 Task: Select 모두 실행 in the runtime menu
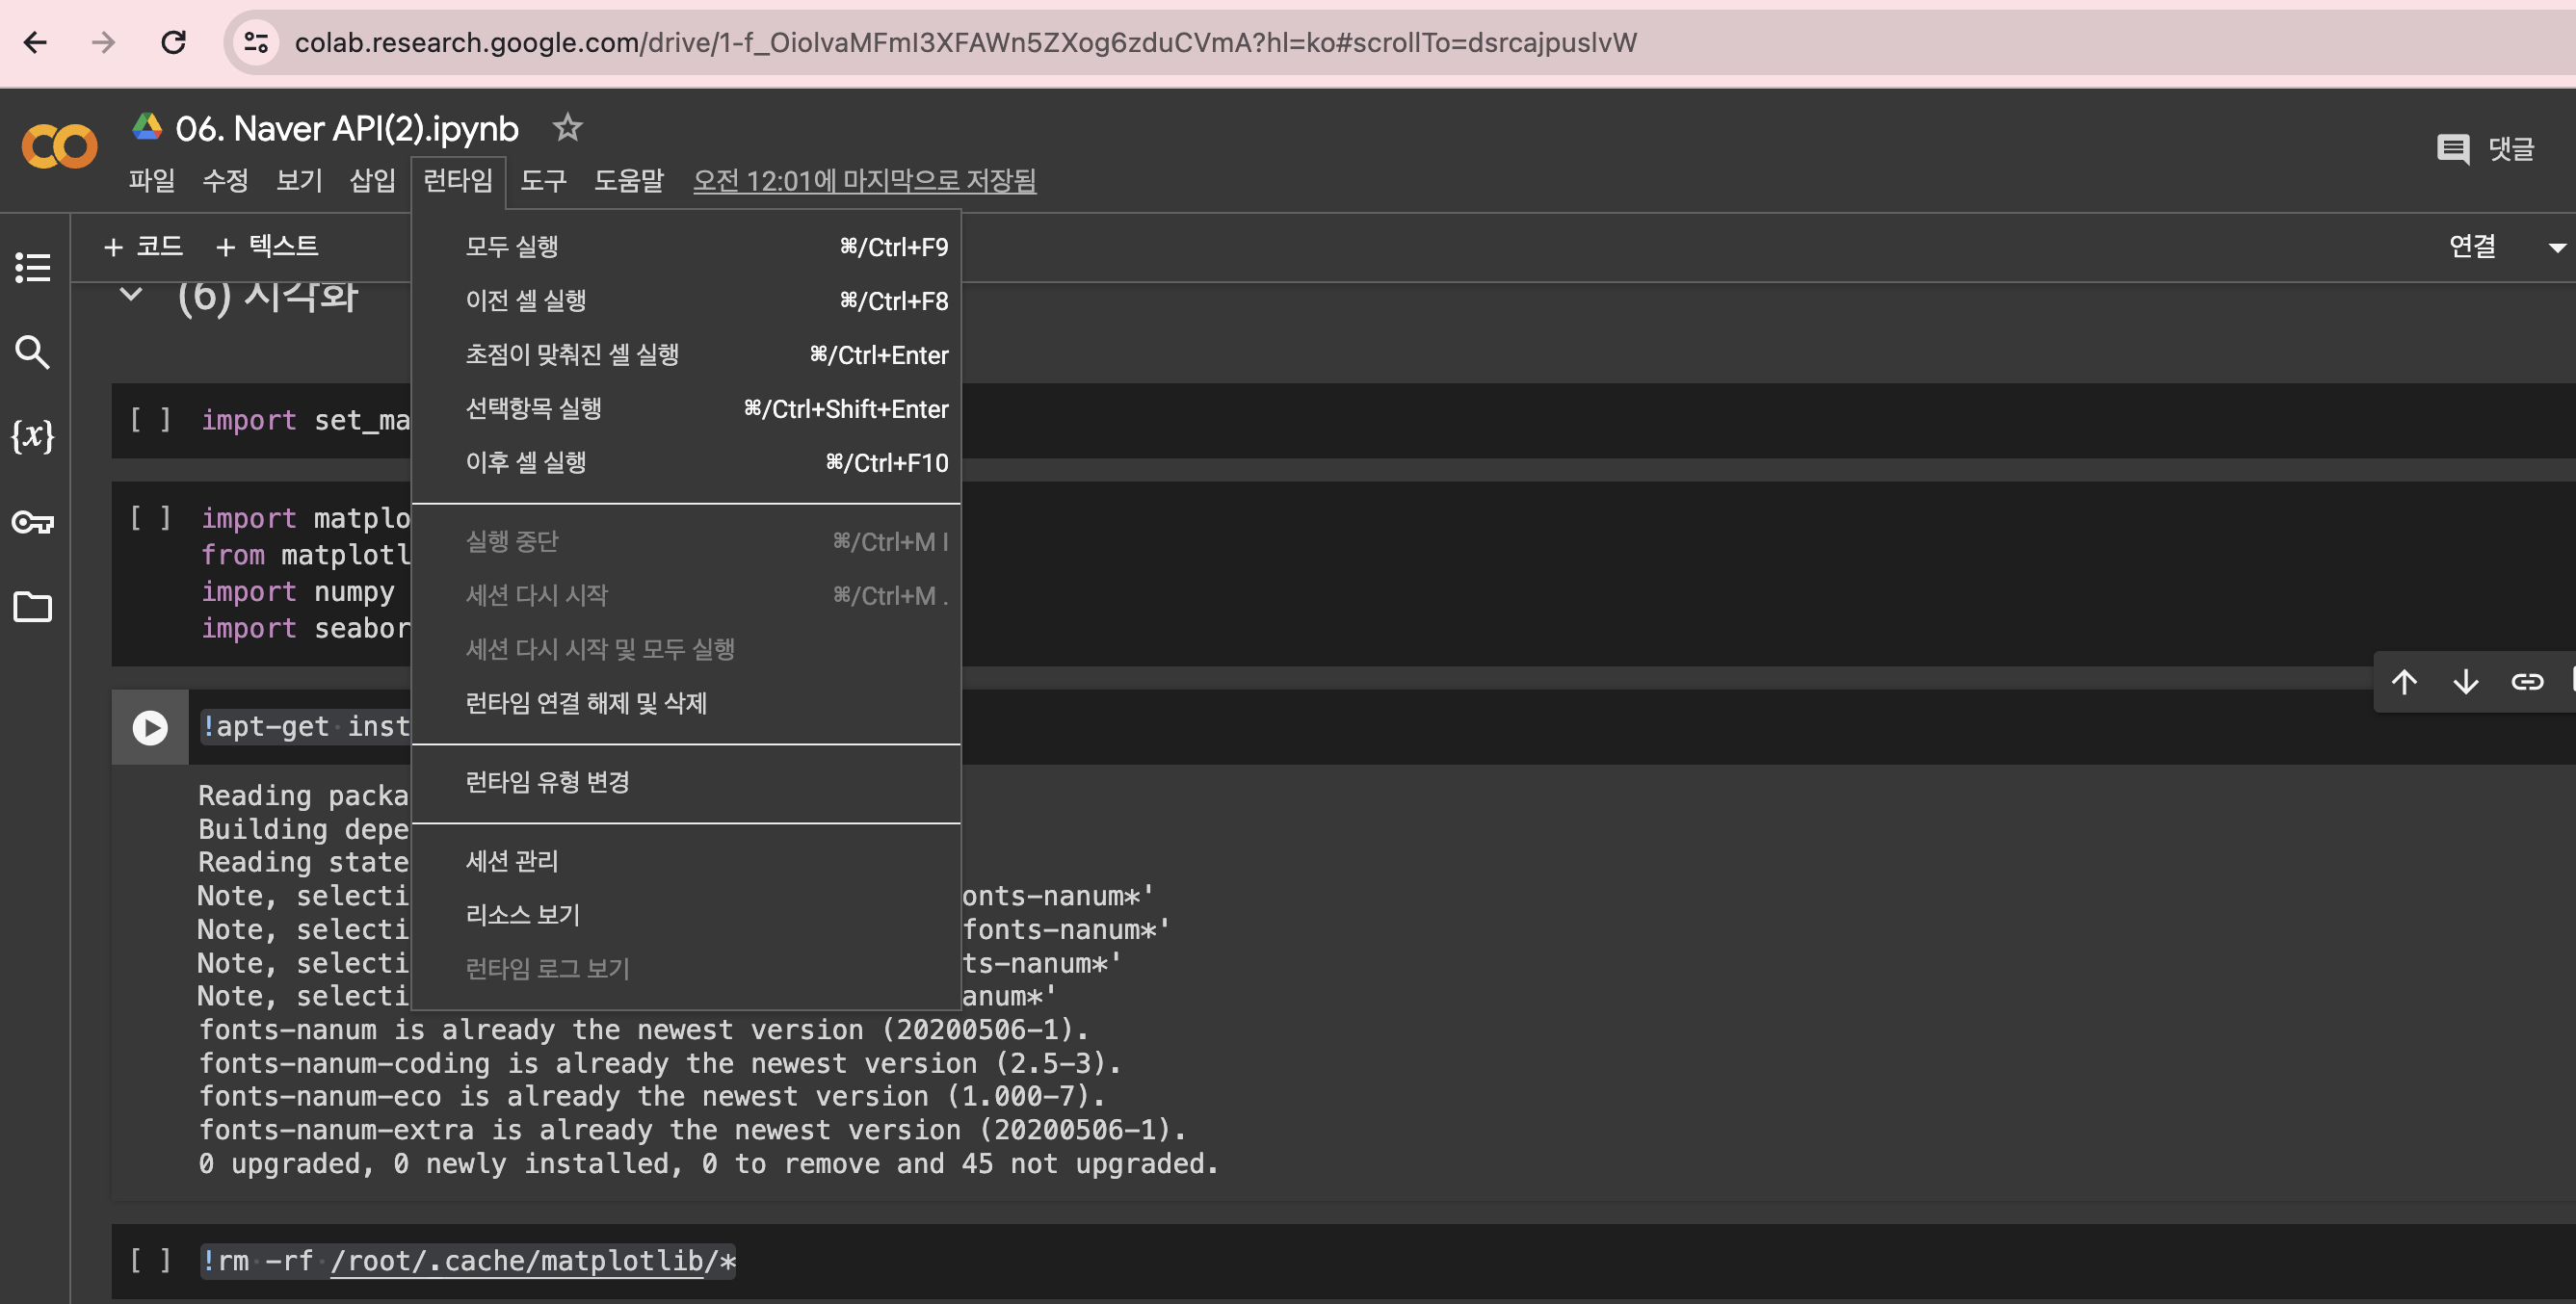click(x=512, y=246)
